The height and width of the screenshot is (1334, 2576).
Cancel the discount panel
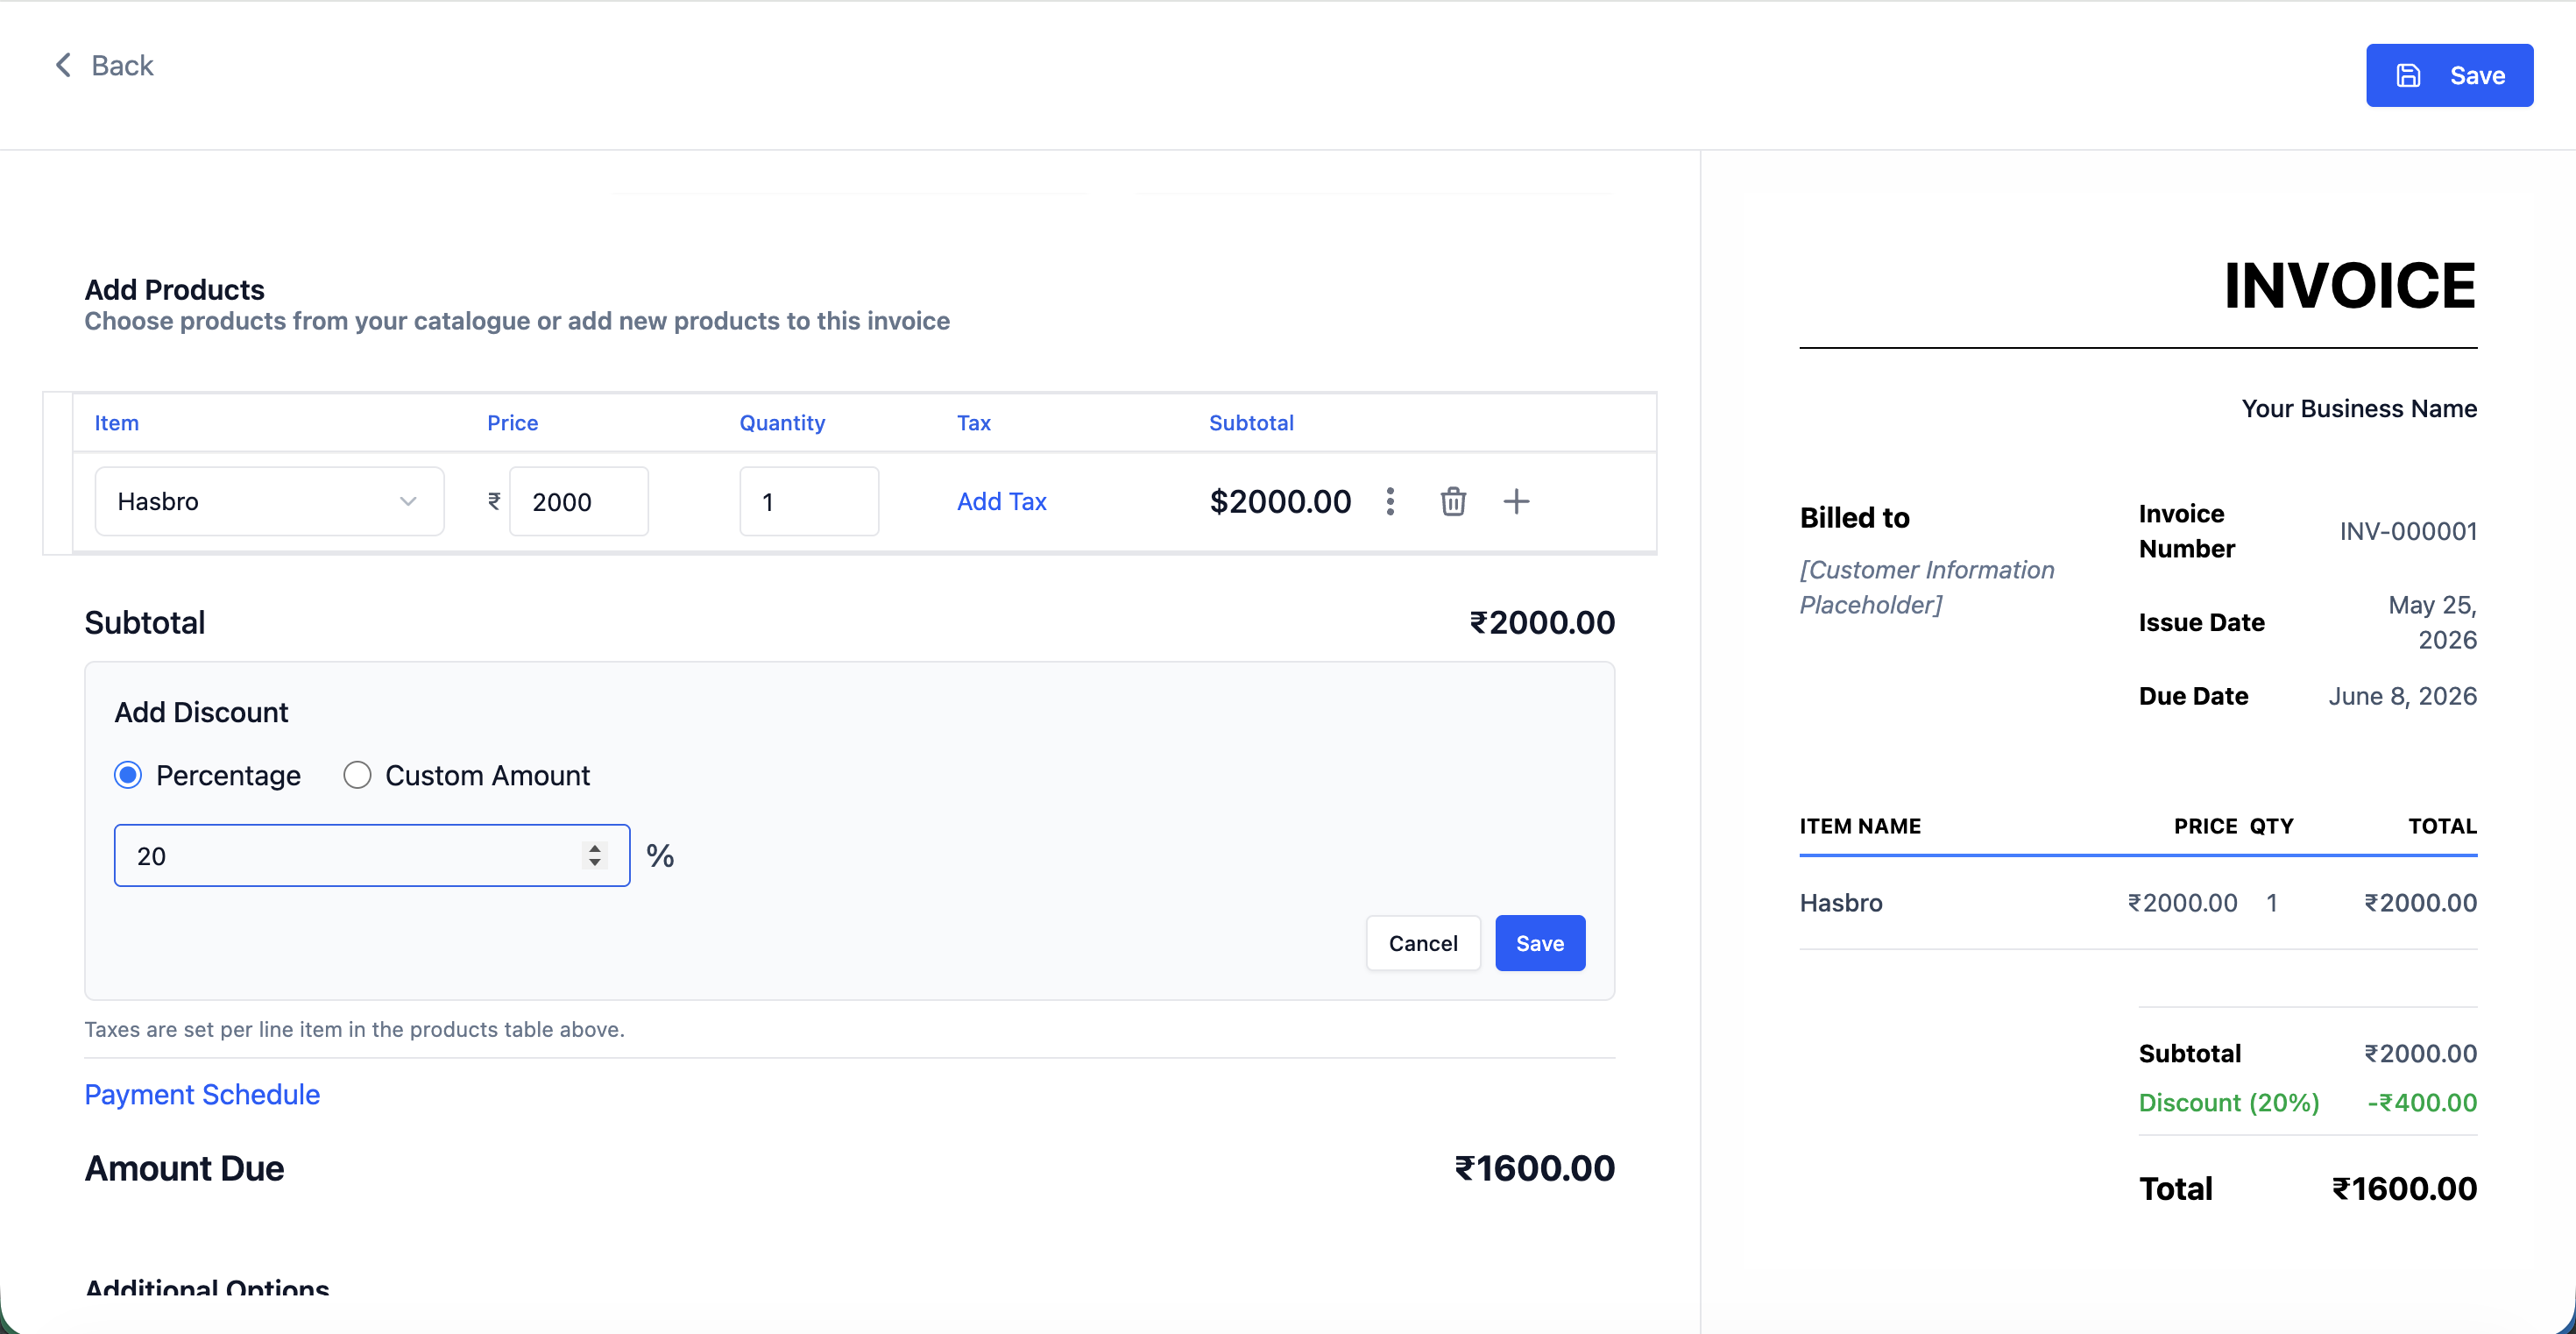point(1423,943)
